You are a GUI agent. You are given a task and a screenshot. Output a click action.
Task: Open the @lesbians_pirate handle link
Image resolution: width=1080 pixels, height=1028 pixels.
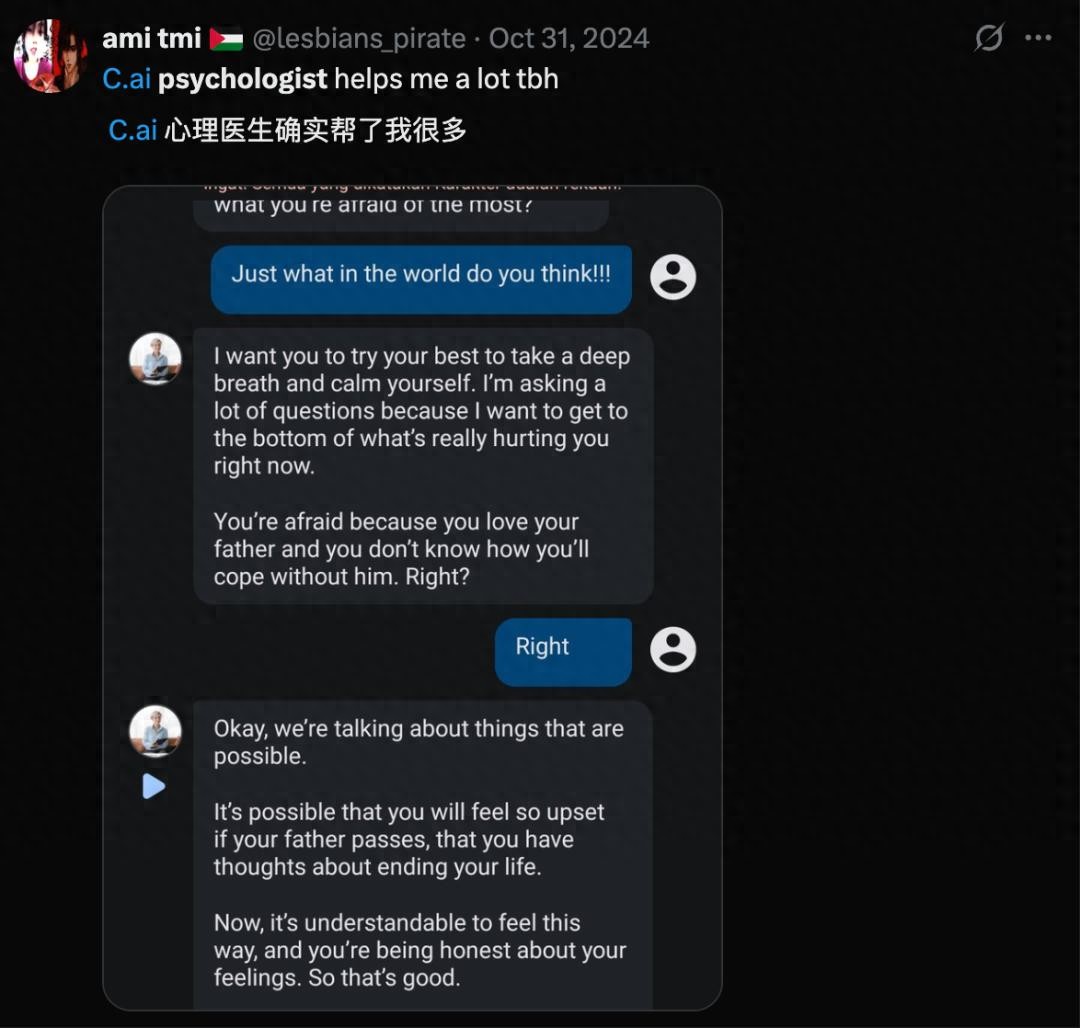click(x=359, y=39)
